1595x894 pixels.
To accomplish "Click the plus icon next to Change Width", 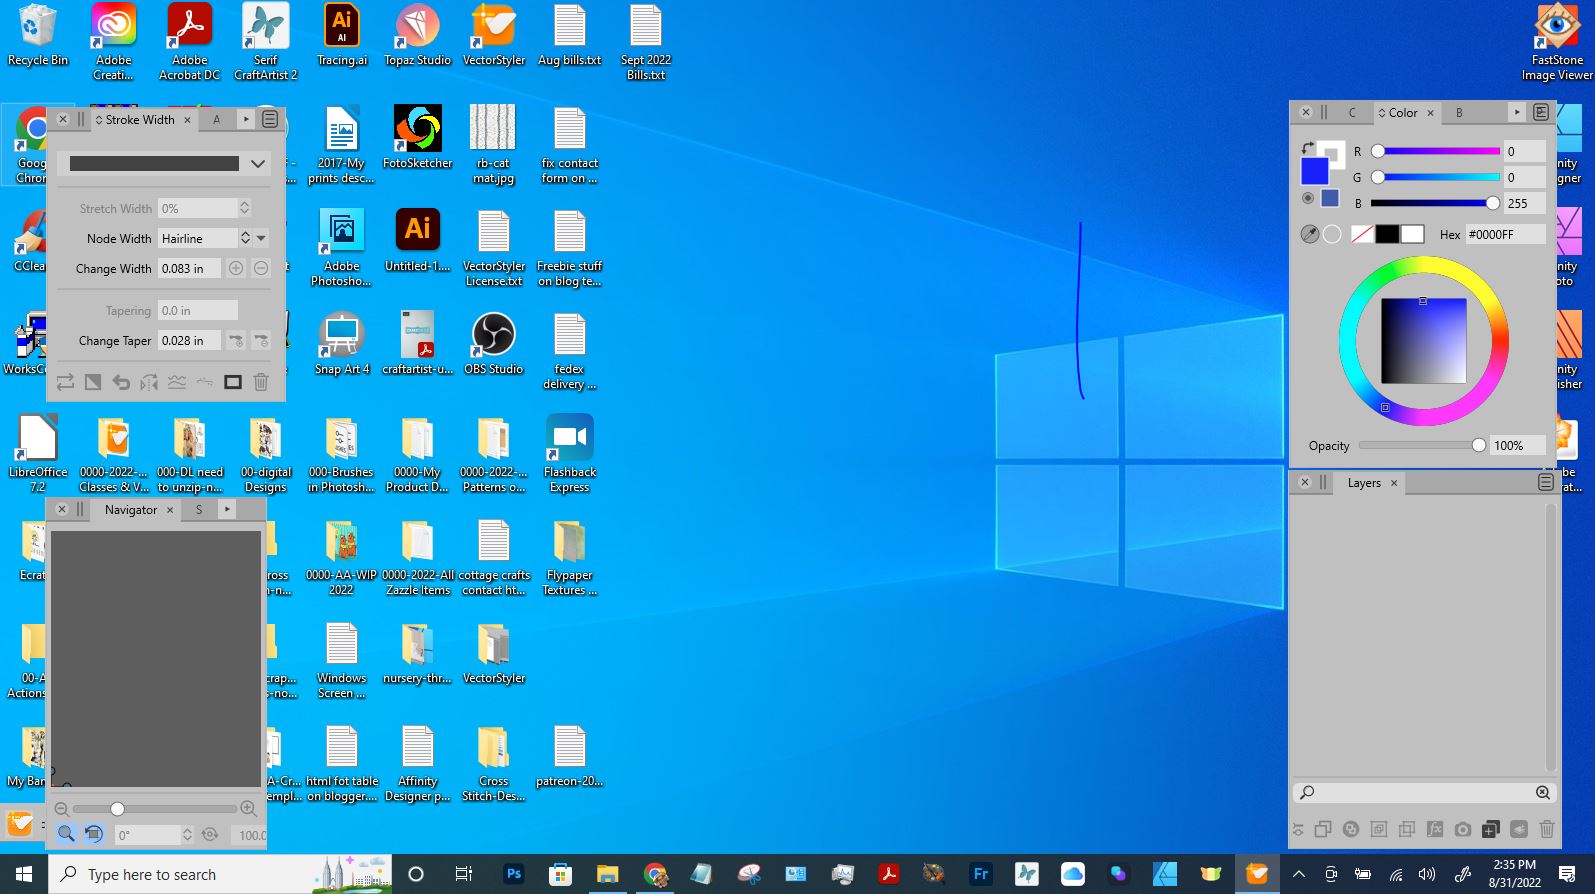I will click(236, 268).
